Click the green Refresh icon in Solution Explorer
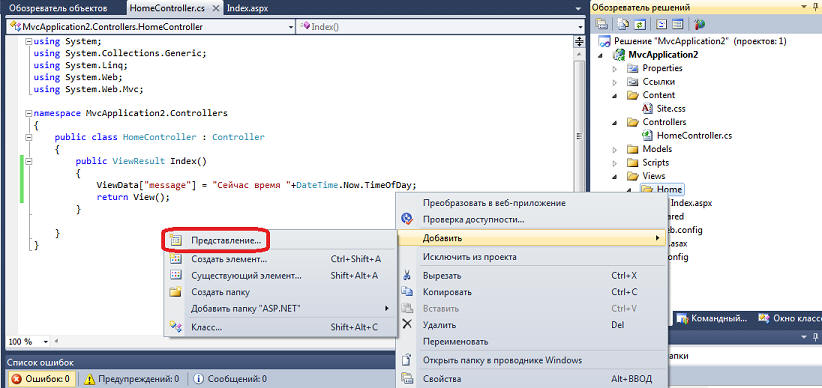Image resolution: width=822 pixels, height=388 pixels. tap(639, 24)
